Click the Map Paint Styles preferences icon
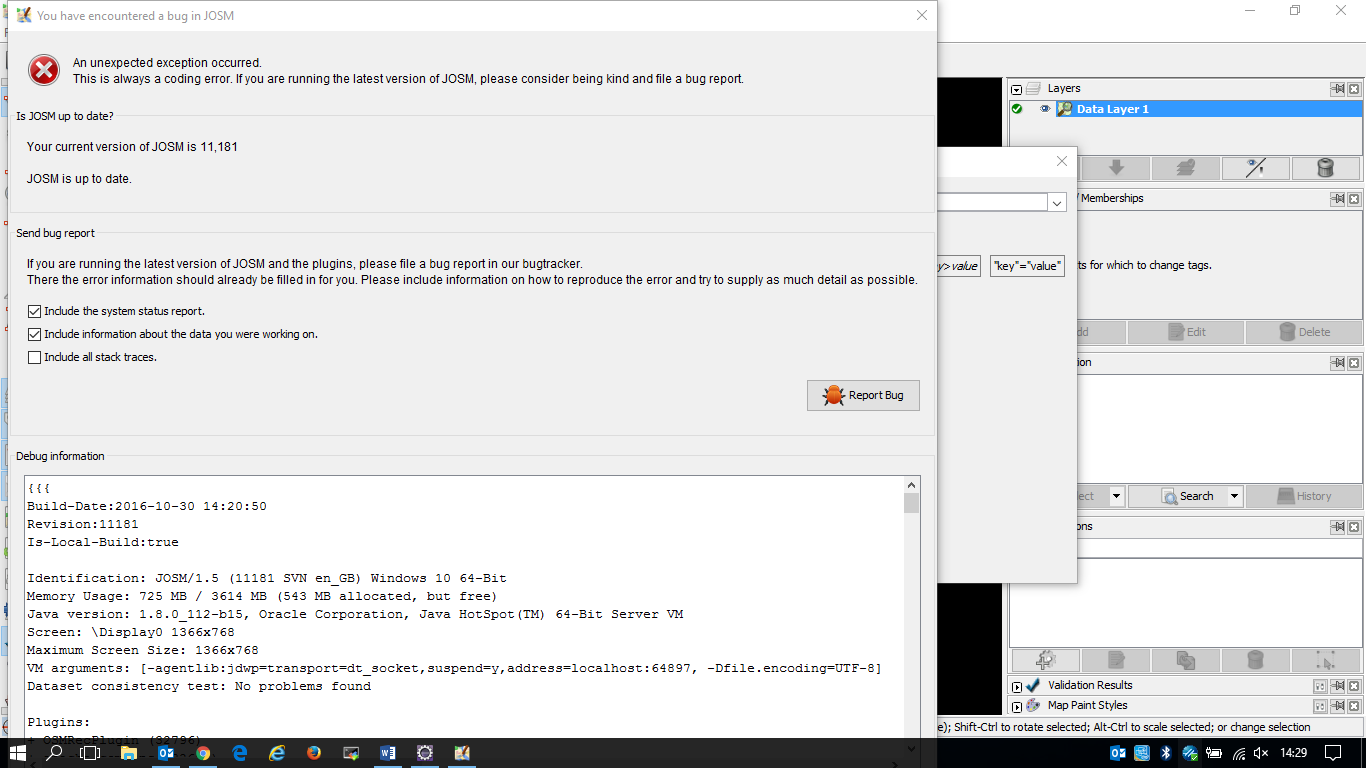The width and height of the screenshot is (1366, 768). click(1320, 706)
